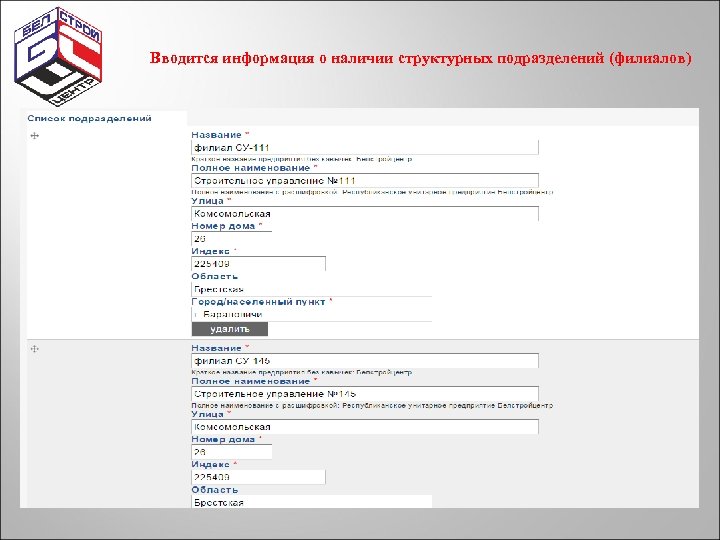This screenshot has width=720, height=540.
Task: Click the second subdivision's Полное наименование label
Action: pos(251,381)
